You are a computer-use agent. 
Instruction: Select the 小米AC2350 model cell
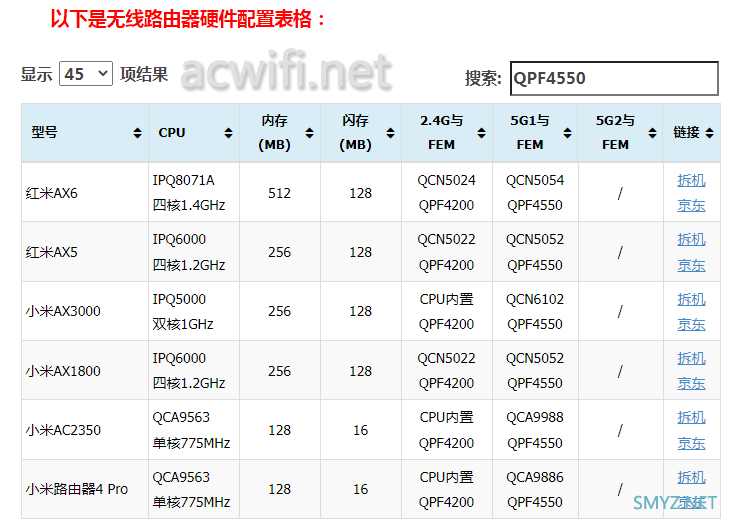point(85,430)
